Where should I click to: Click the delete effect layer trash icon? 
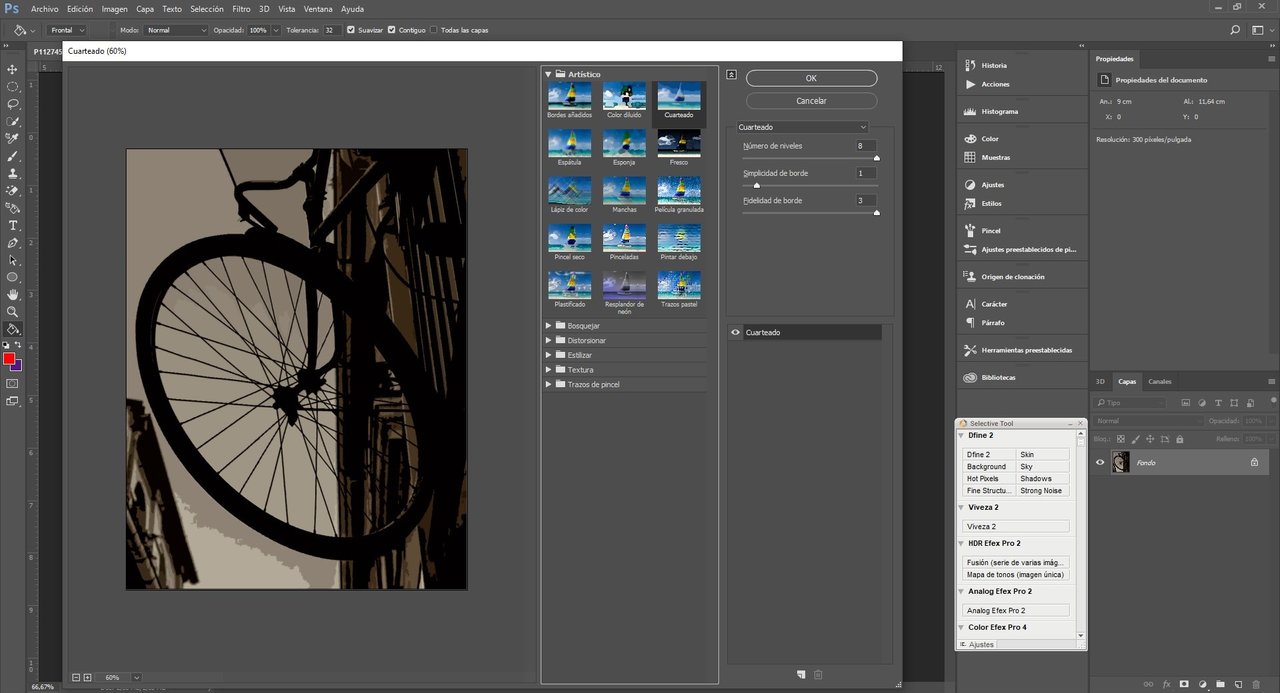818,674
